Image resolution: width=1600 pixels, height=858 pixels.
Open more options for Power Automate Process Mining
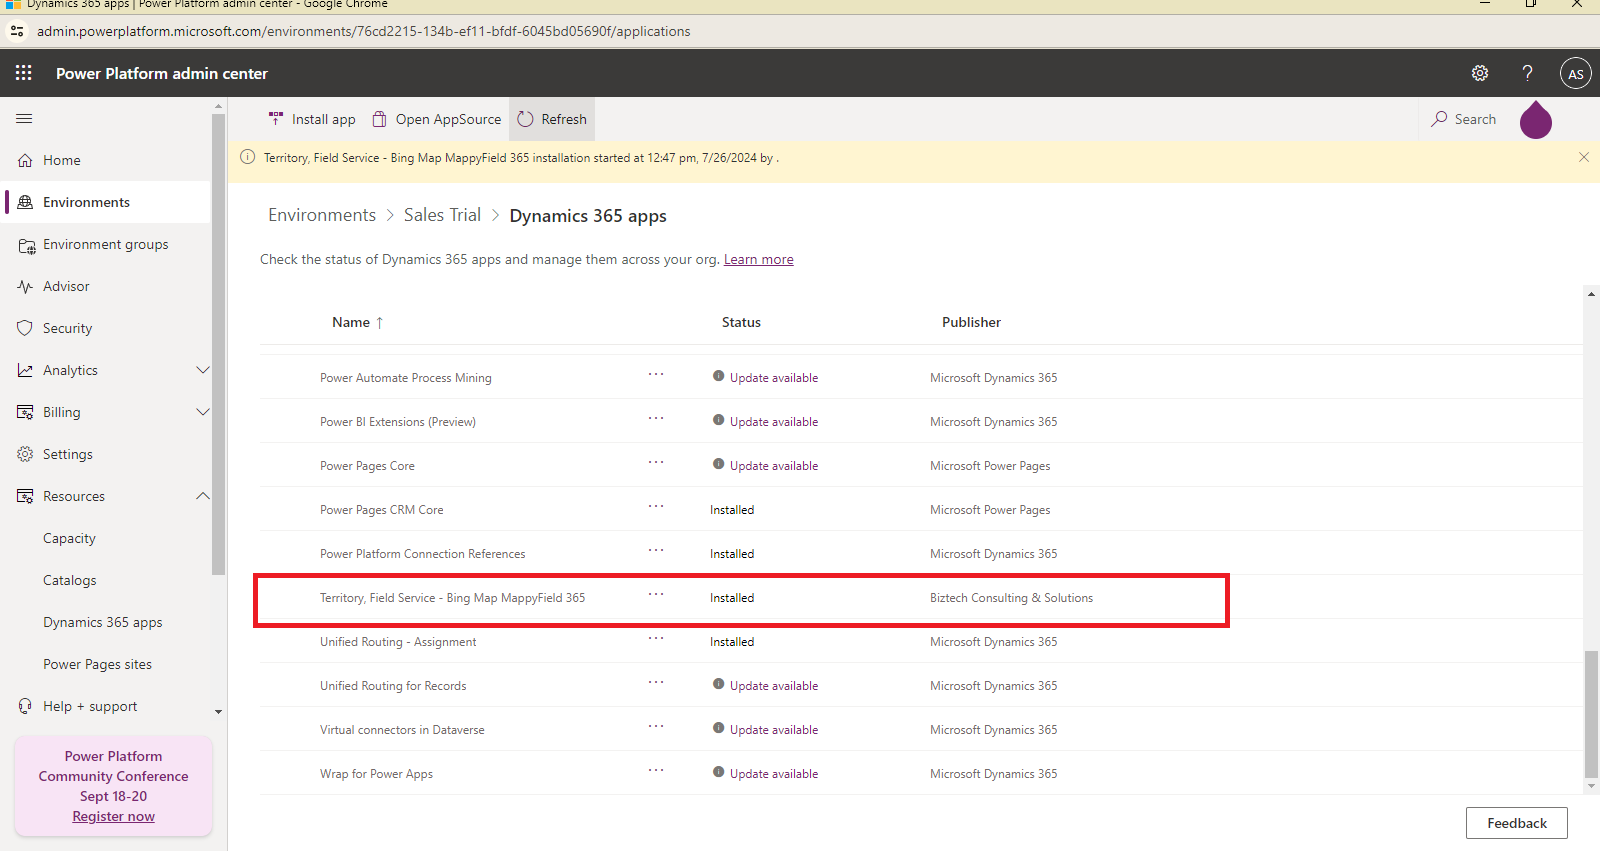click(x=656, y=374)
